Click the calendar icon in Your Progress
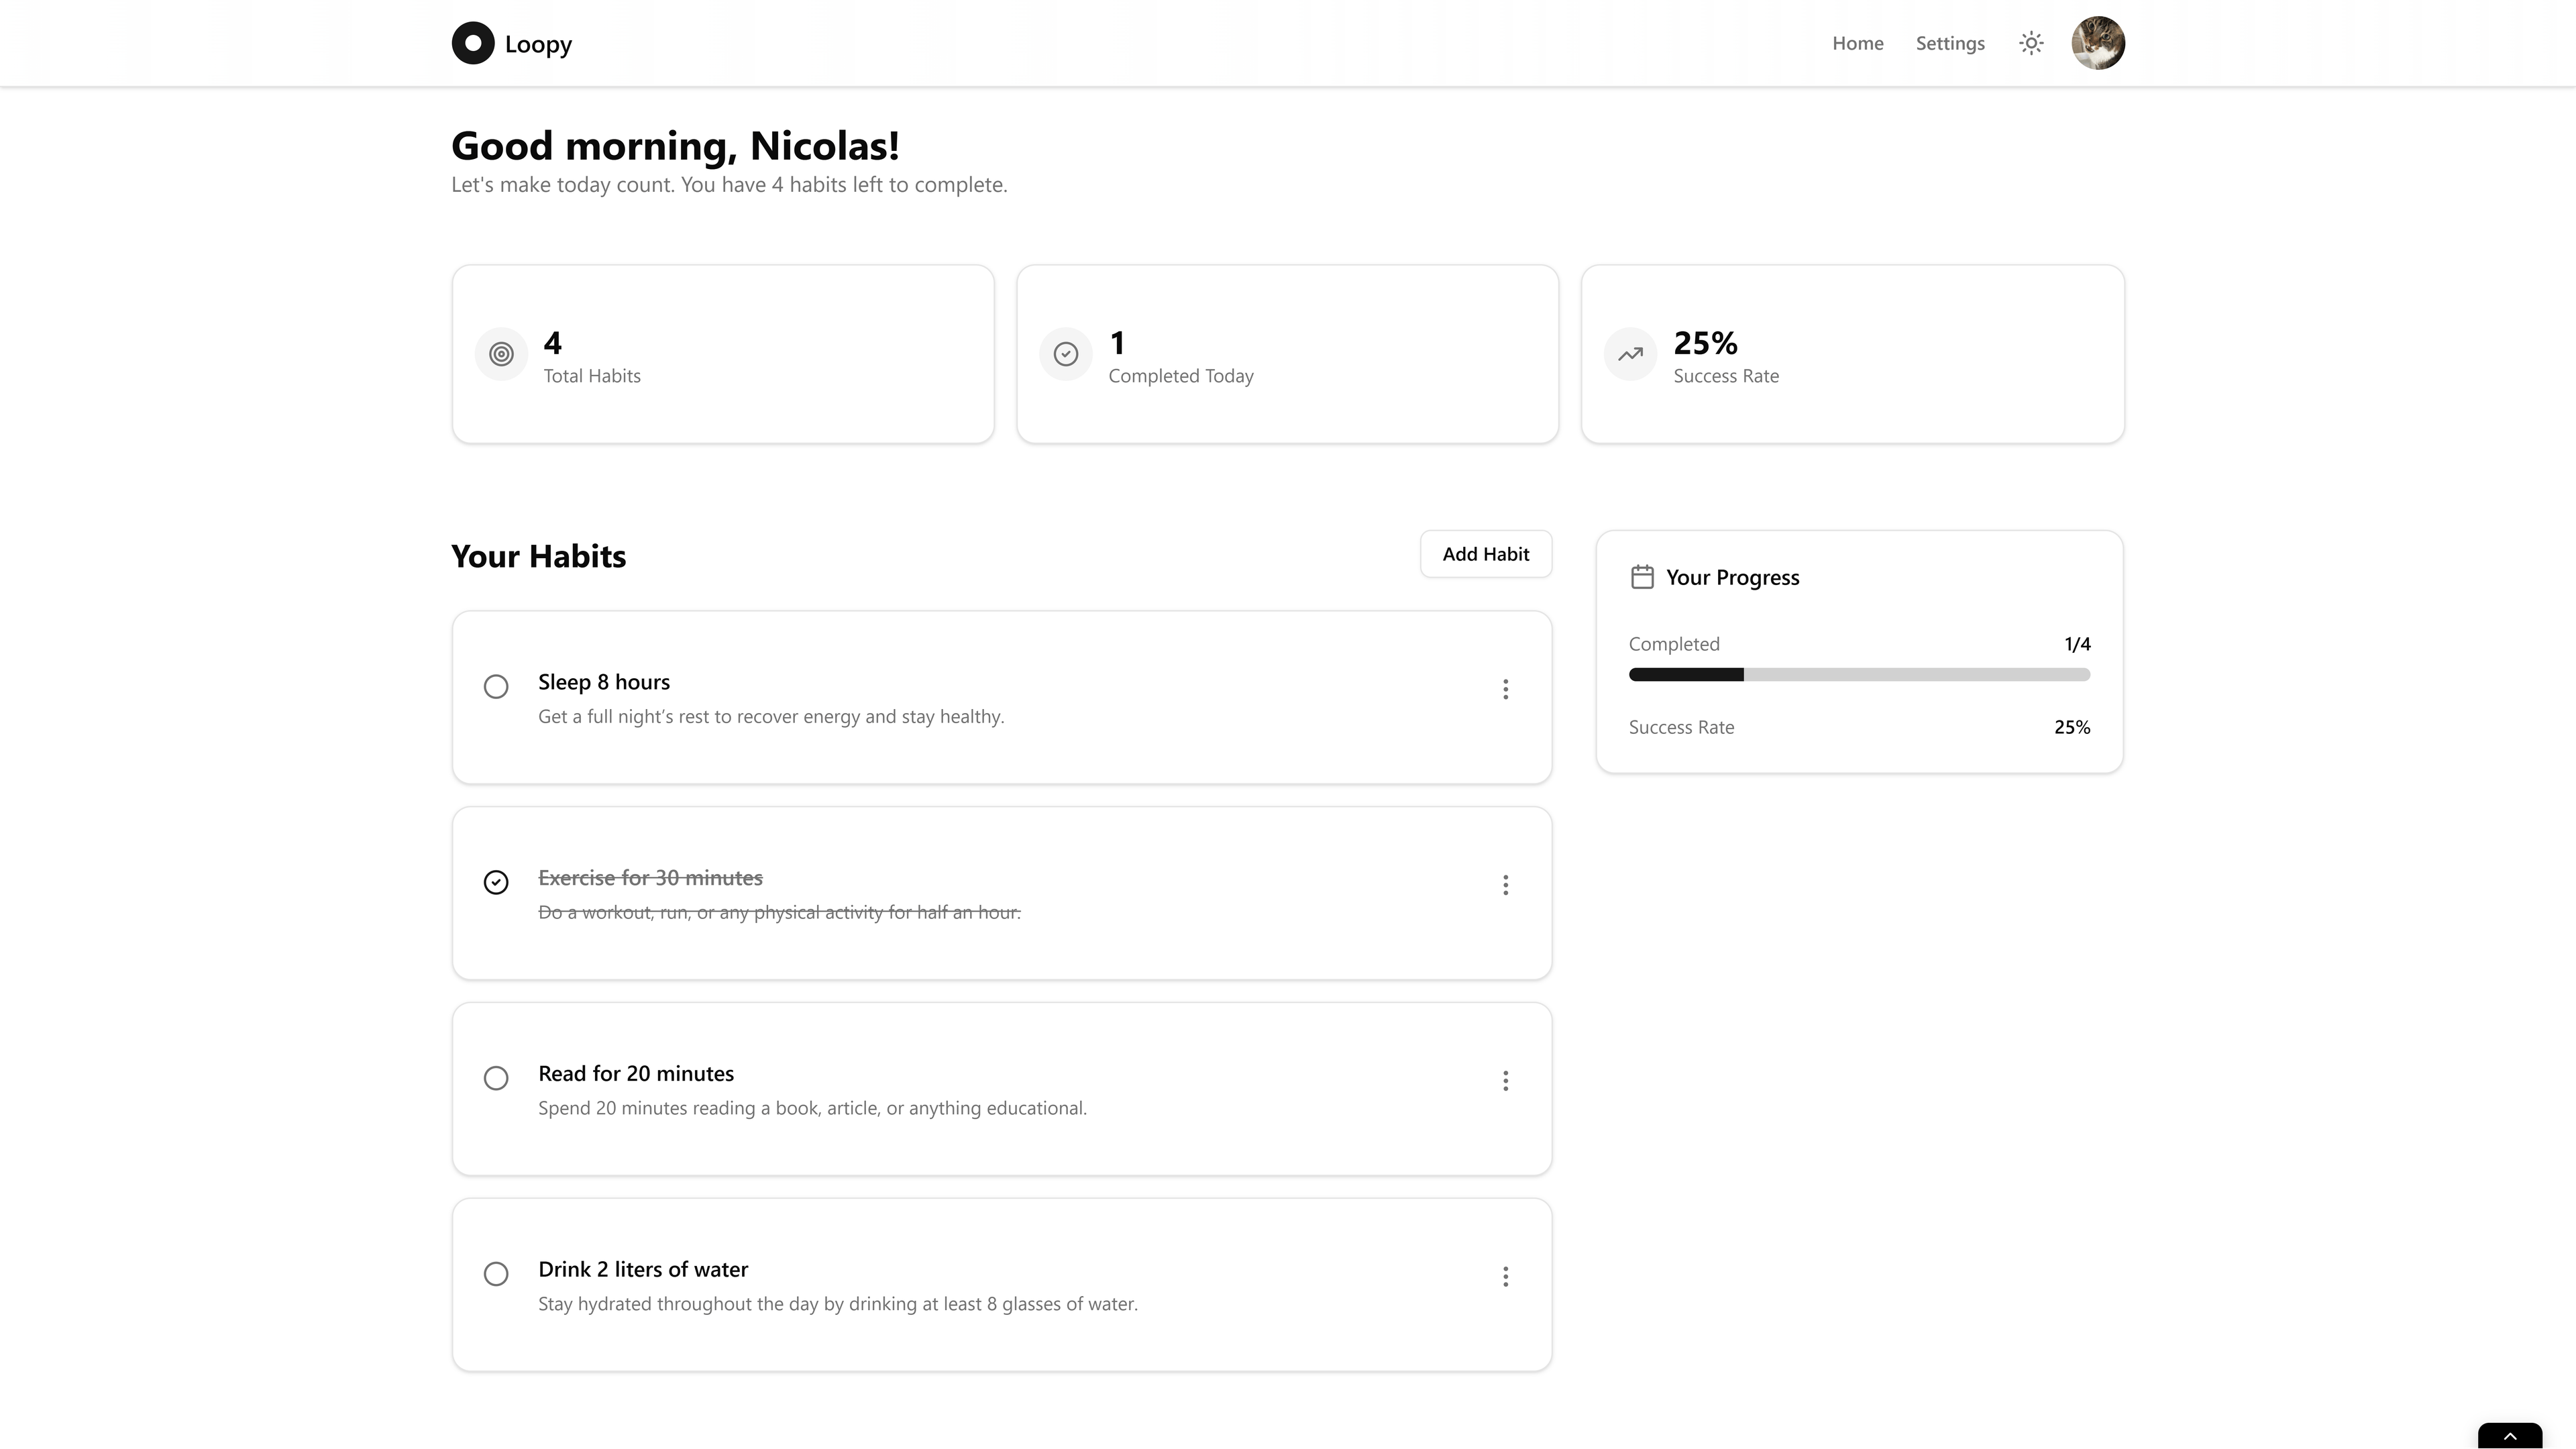 click(x=1642, y=576)
